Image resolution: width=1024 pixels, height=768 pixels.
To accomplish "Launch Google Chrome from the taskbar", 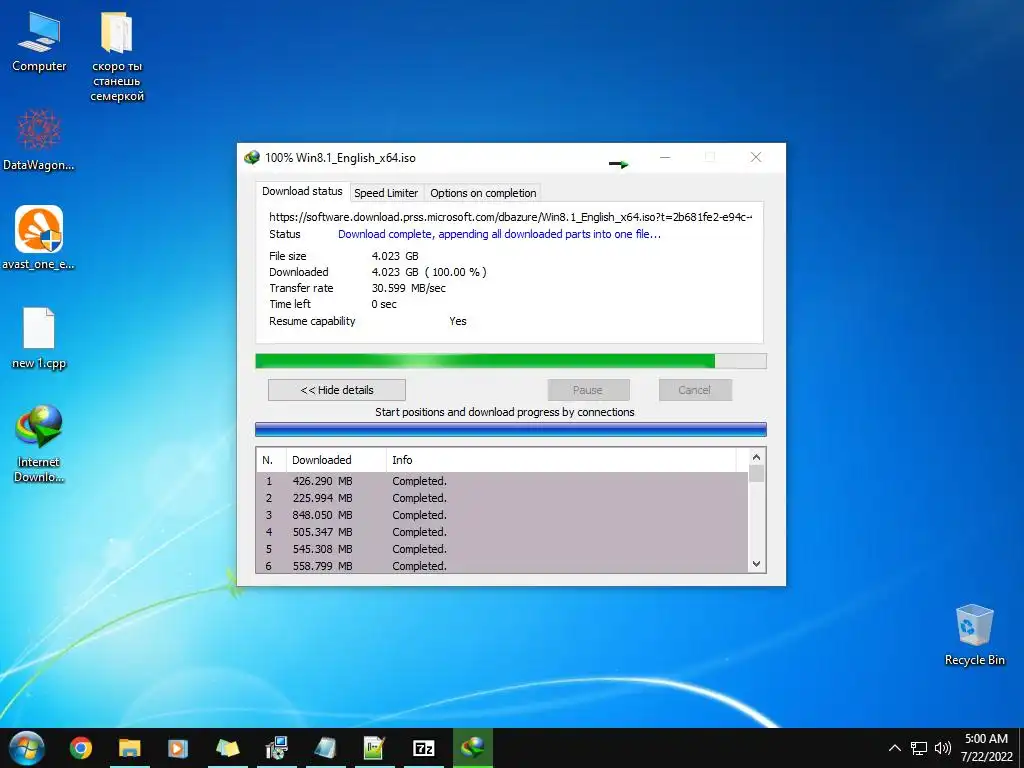I will click(x=81, y=748).
